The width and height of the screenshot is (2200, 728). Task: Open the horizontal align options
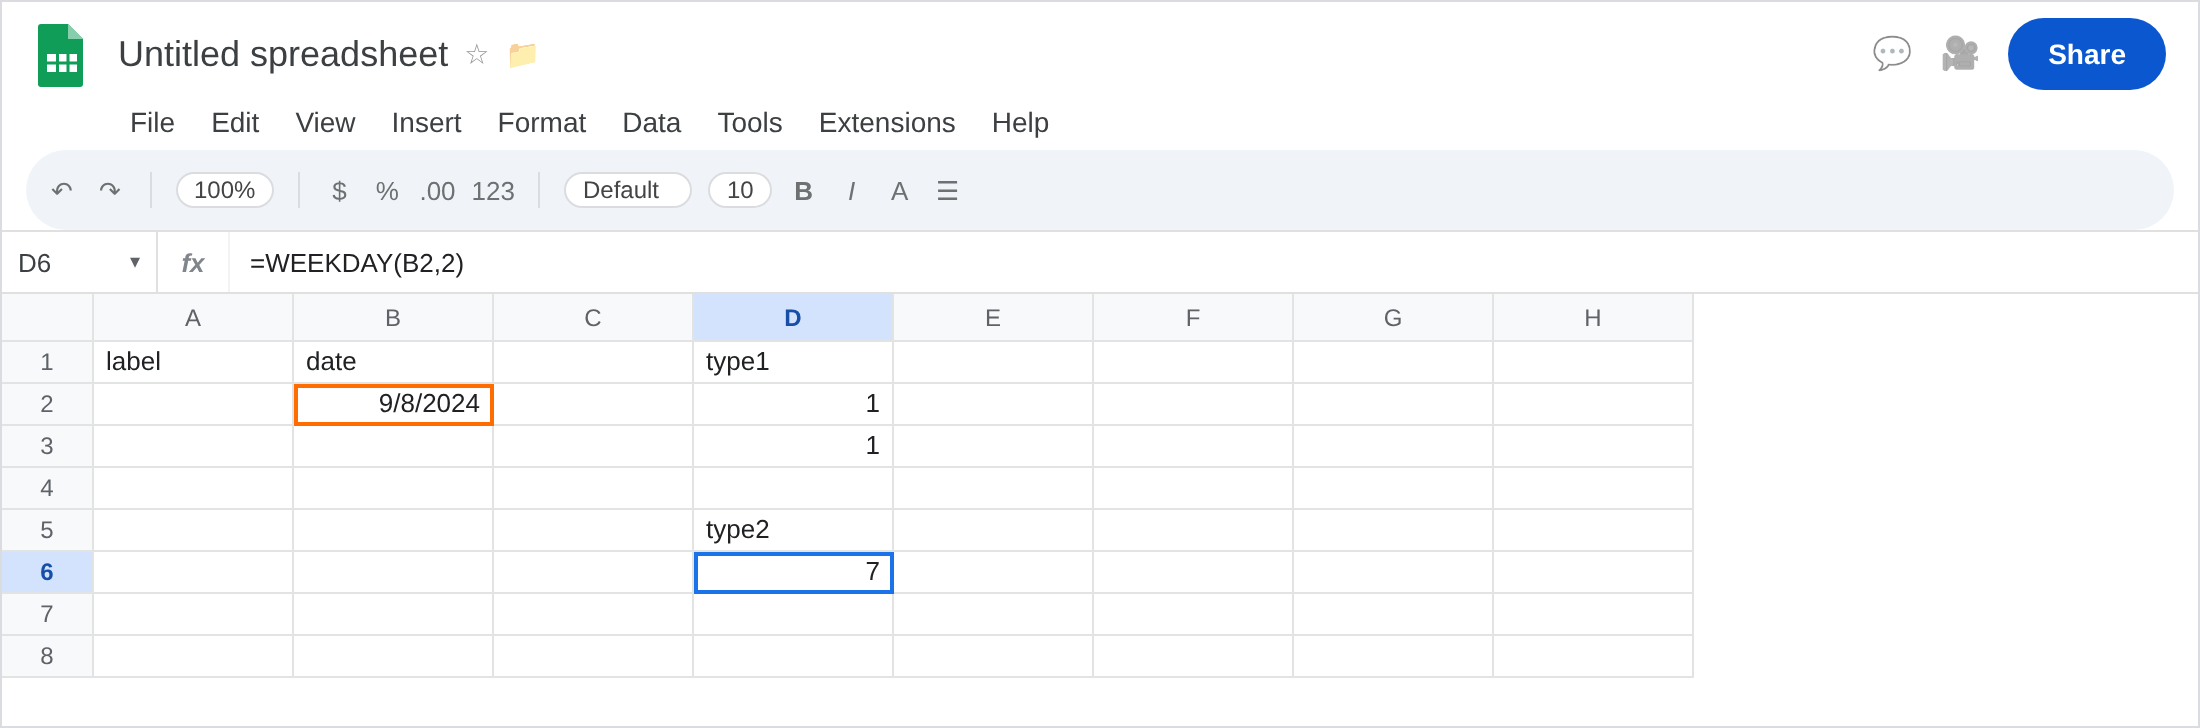click(947, 190)
